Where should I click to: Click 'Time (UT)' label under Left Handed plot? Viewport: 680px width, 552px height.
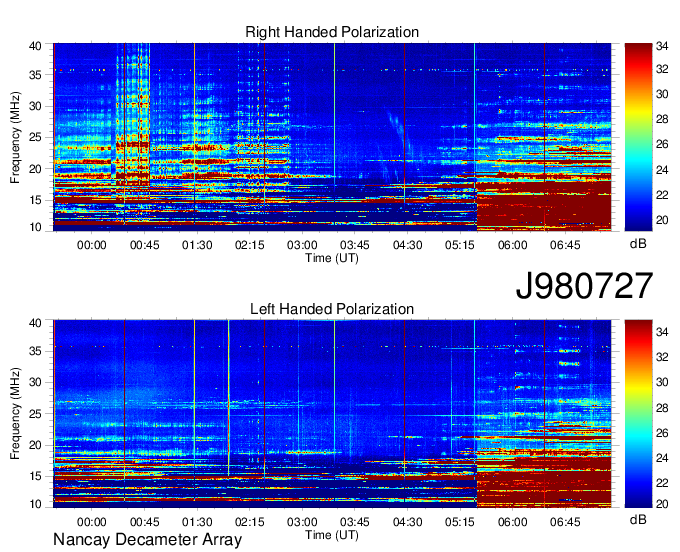332,535
